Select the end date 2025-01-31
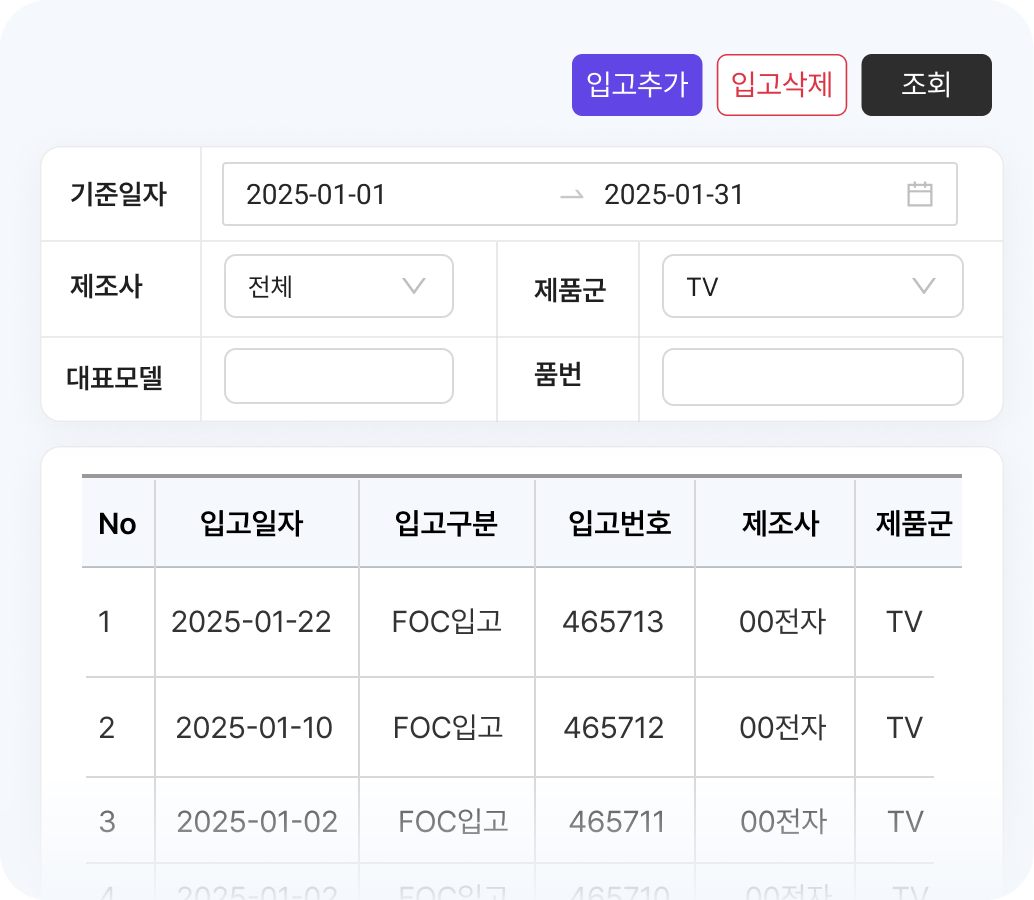This screenshot has width=1034, height=900. pos(674,195)
